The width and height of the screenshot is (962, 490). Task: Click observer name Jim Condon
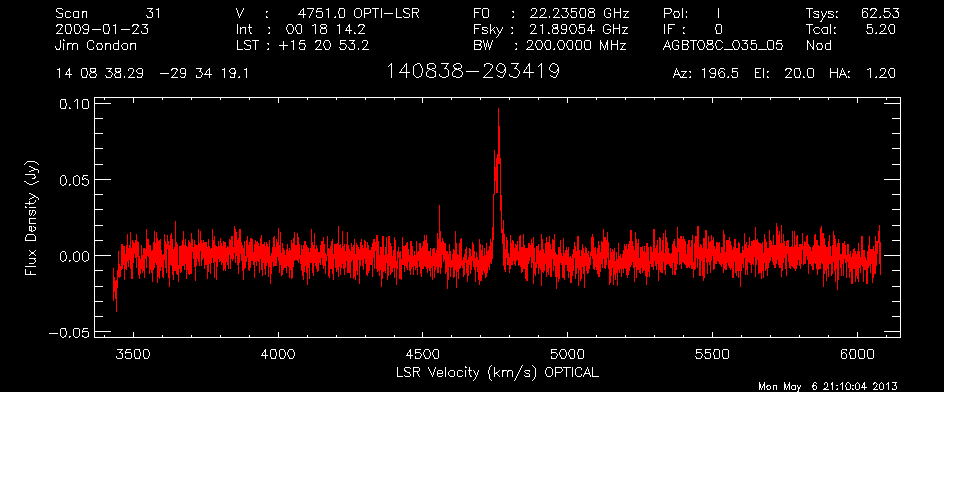[96, 45]
